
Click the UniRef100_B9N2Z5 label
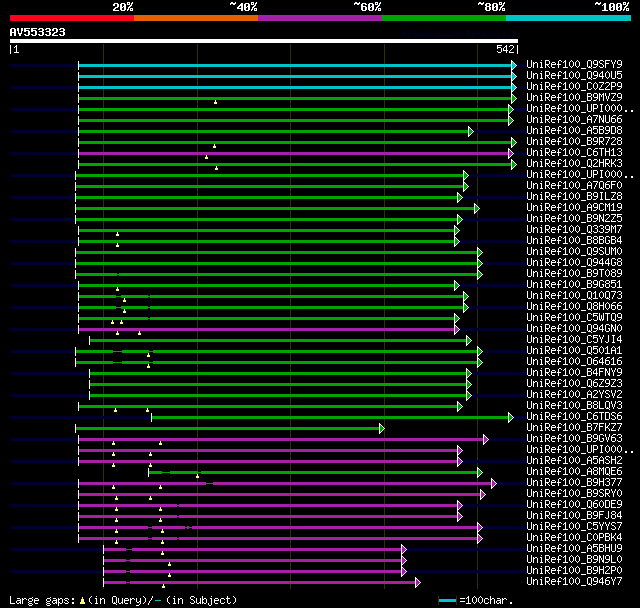tap(574, 219)
